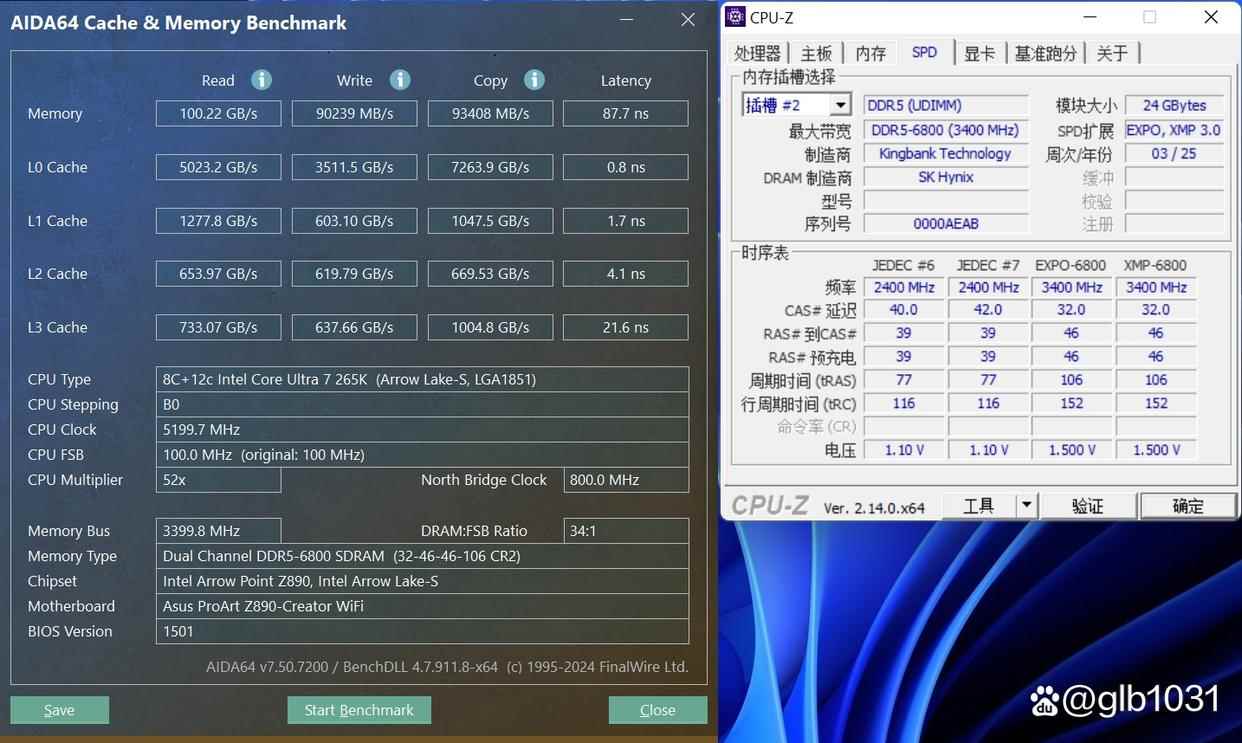Switch to the 显卡 graphics tab

click(x=980, y=52)
